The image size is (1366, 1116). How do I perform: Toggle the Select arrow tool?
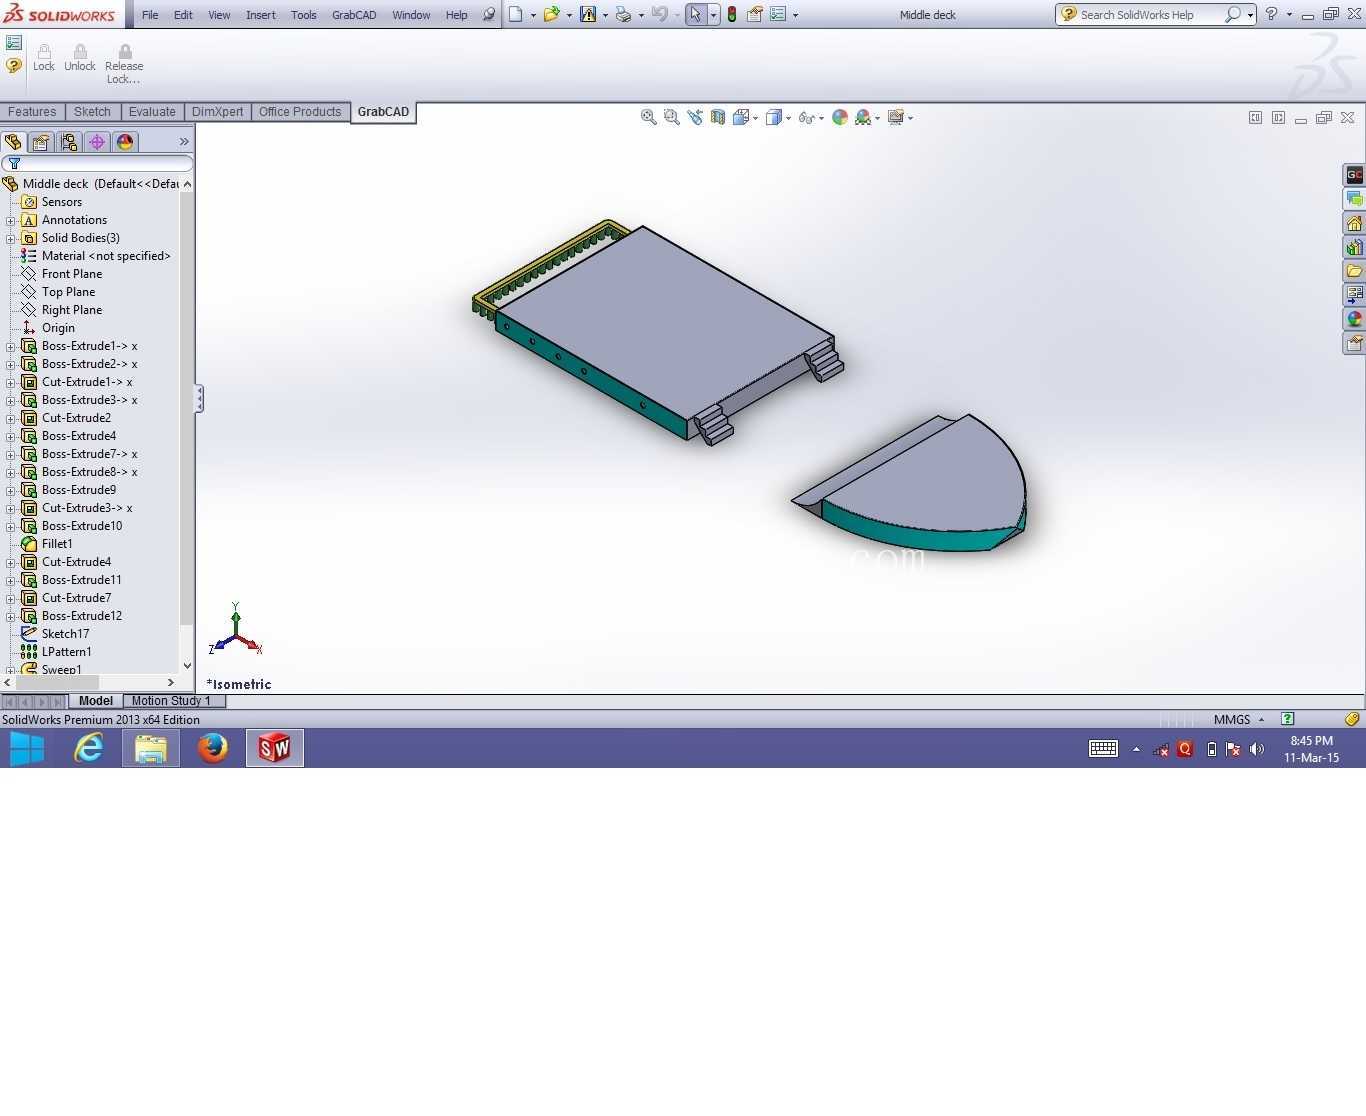[696, 15]
